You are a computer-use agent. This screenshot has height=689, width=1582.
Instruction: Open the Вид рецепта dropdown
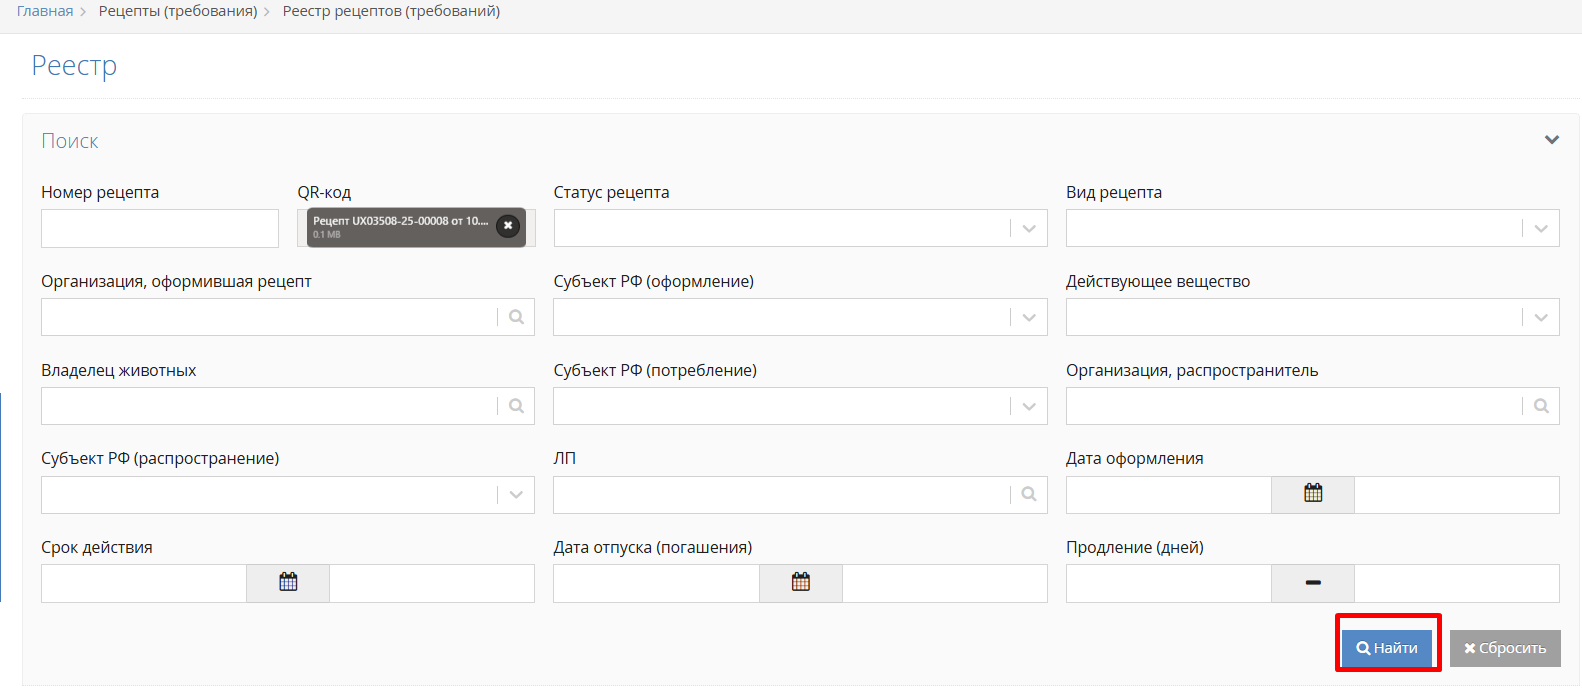pyautogui.click(x=1541, y=229)
